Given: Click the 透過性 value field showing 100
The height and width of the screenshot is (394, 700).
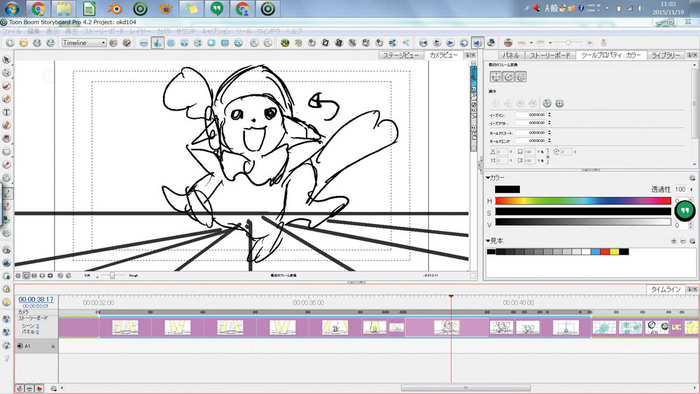Looking at the screenshot, I should (680, 190).
